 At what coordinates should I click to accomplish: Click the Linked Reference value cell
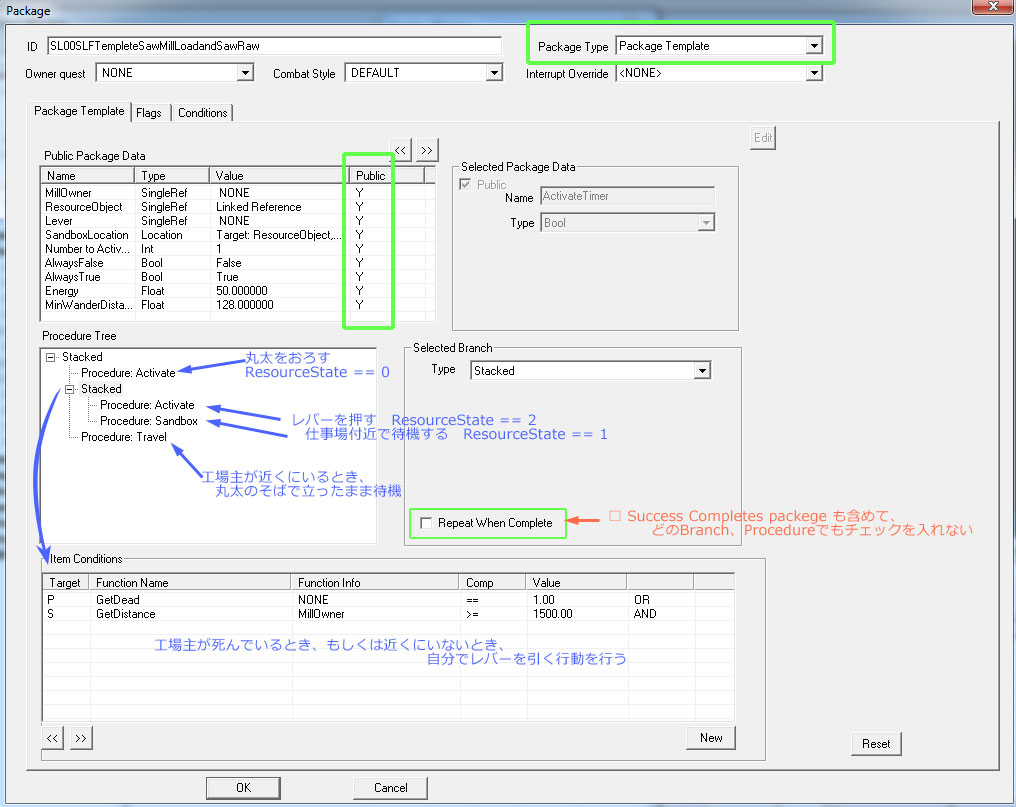259,207
